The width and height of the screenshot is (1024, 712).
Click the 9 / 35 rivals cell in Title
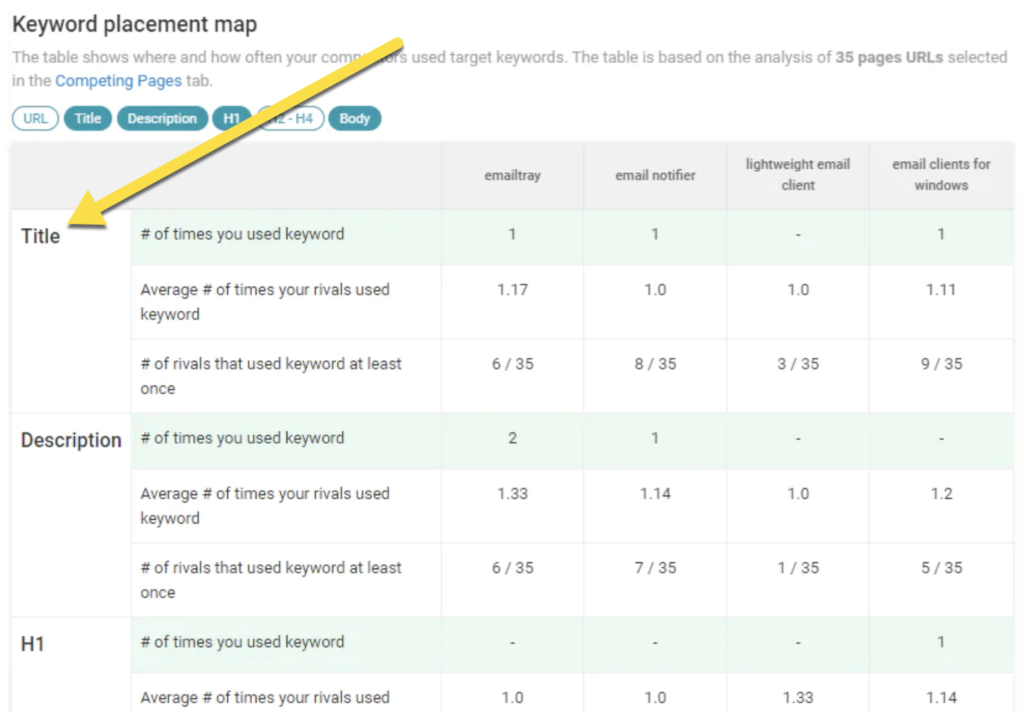pyautogui.click(x=941, y=364)
